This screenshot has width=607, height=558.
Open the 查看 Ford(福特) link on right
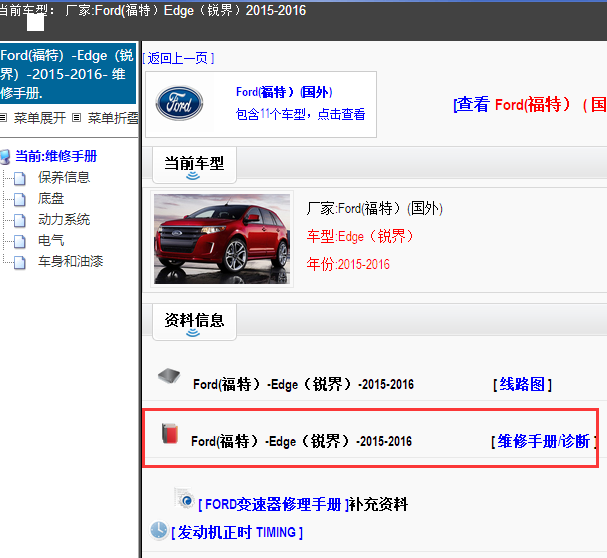[530, 105]
